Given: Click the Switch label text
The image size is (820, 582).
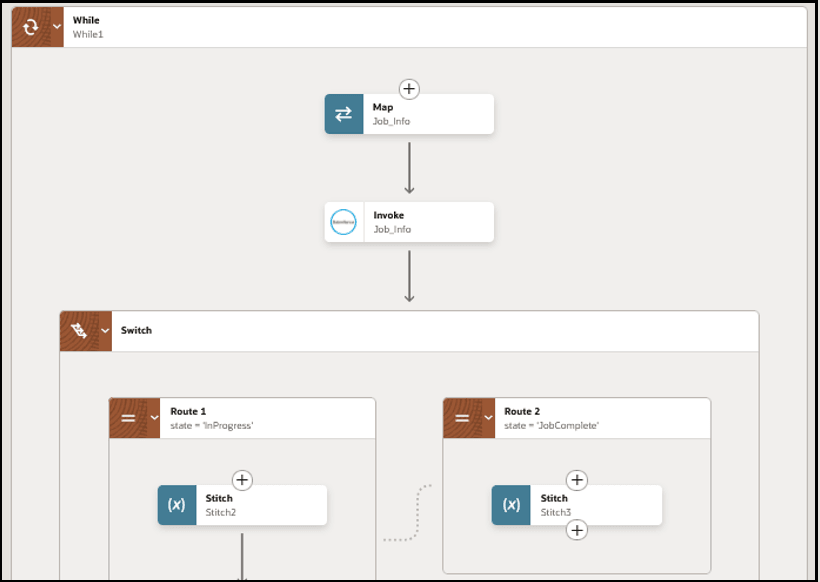Looking at the screenshot, I should 137,330.
